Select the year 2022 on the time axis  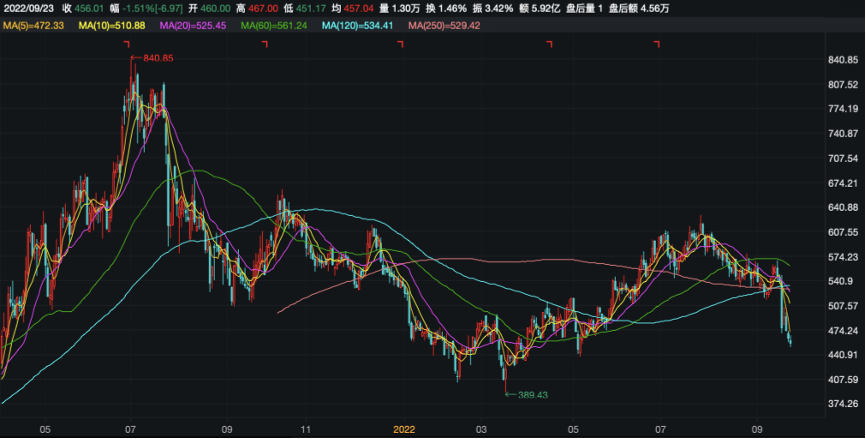(x=404, y=430)
